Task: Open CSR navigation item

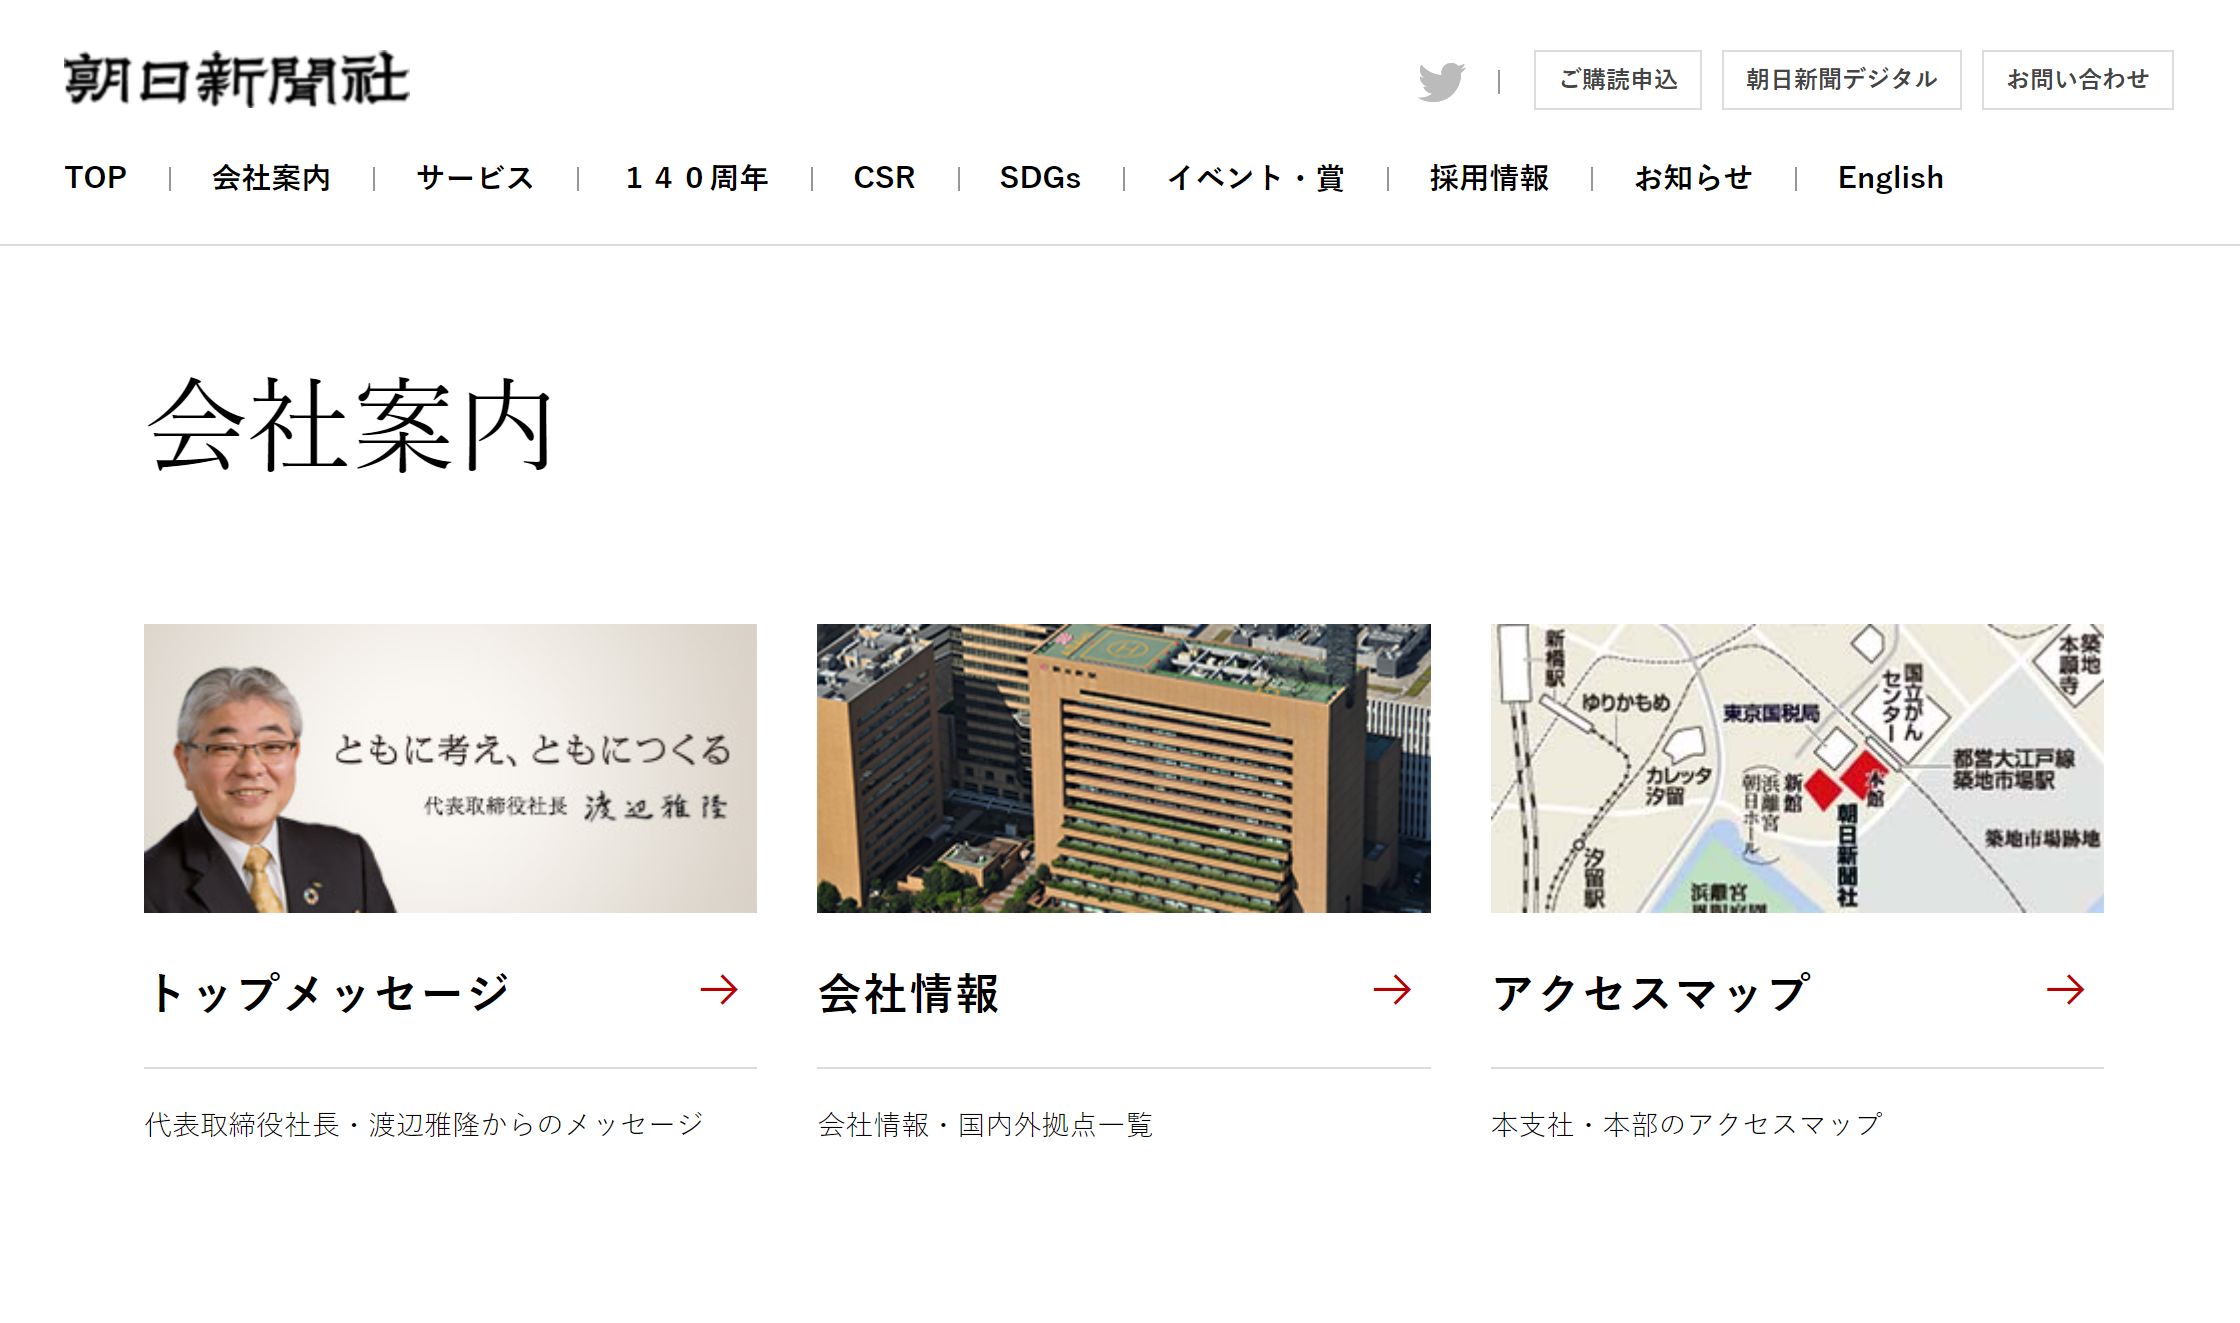Action: (884, 178)
